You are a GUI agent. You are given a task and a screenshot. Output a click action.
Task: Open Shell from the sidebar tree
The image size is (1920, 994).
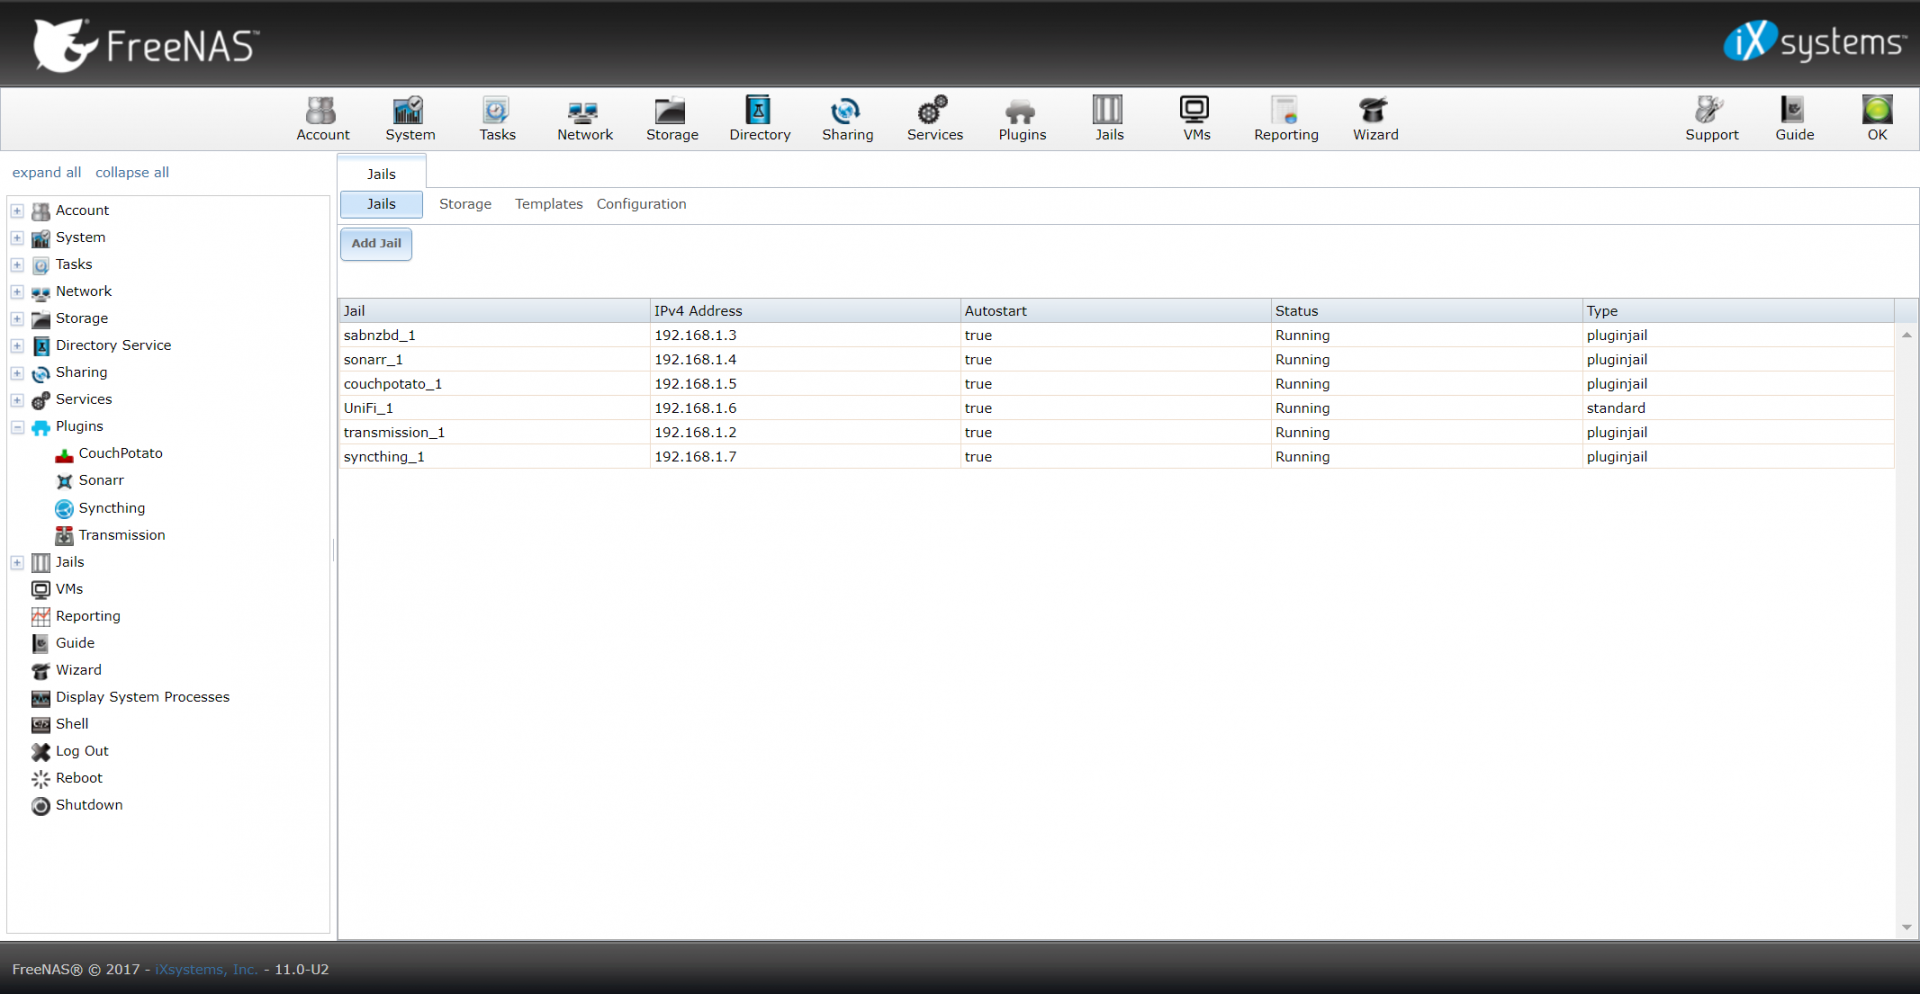coord(72,724)
